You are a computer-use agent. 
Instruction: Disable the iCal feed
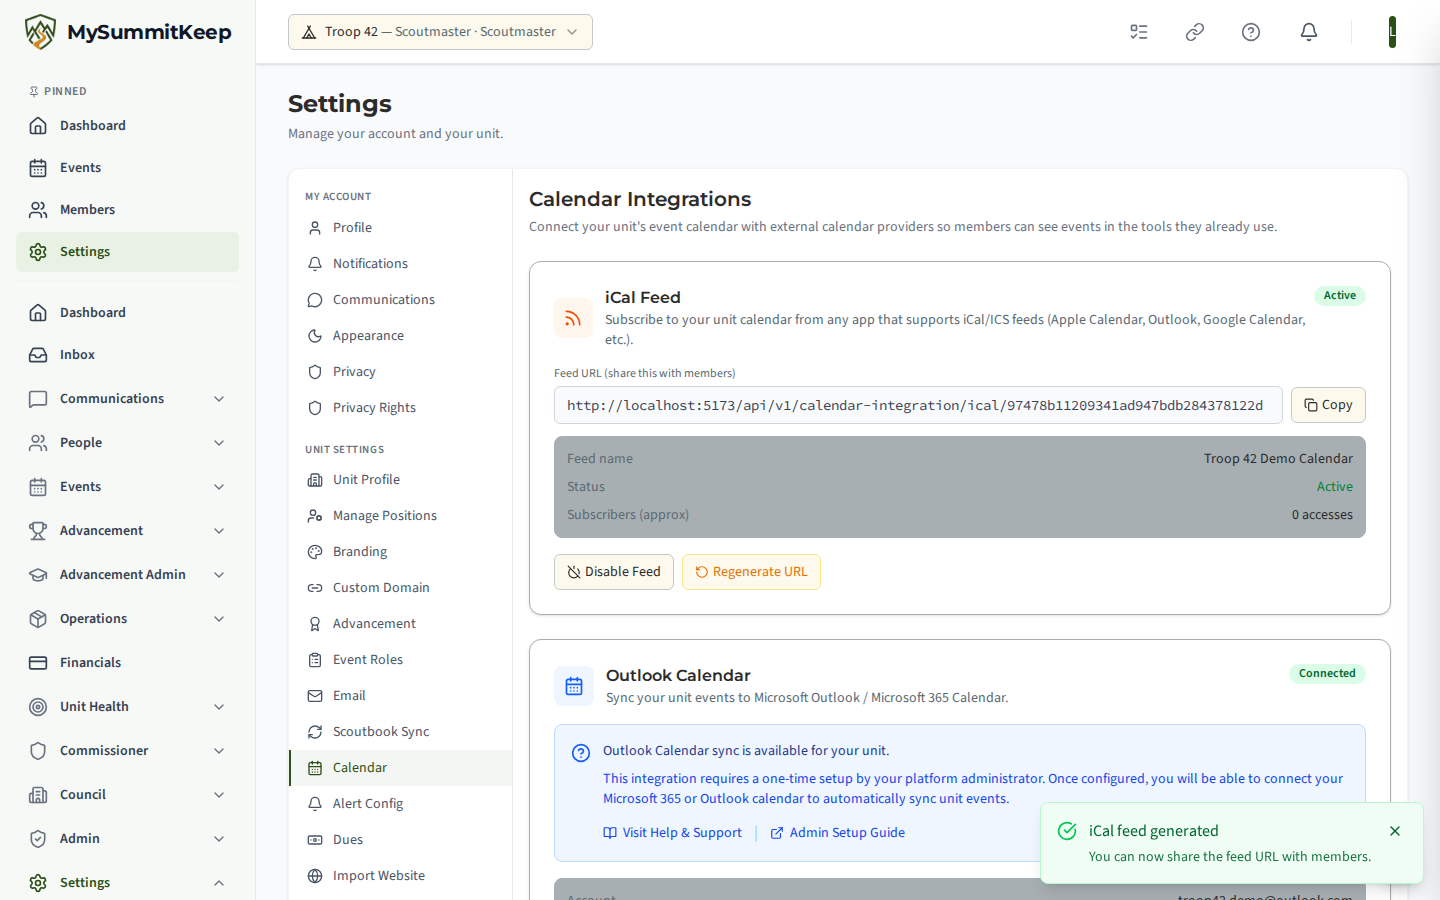614,572
